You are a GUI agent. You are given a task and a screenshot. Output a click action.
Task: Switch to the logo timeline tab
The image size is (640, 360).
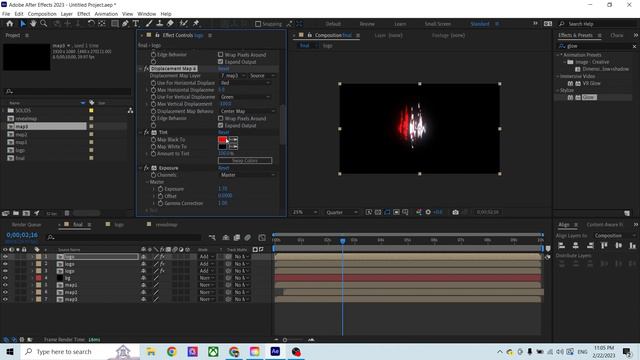tap(119, 224)
